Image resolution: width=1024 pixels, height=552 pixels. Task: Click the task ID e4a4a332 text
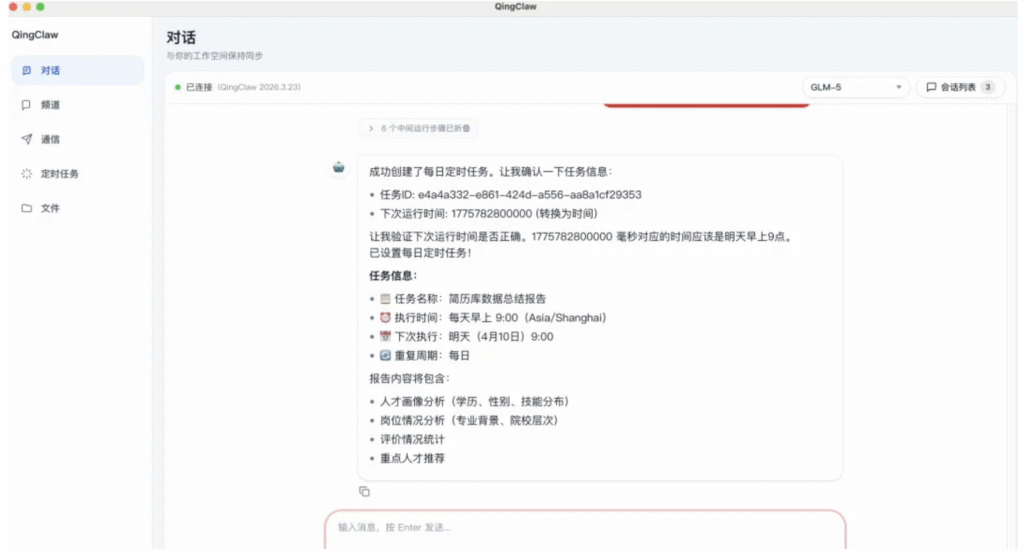tap(510, 195)
